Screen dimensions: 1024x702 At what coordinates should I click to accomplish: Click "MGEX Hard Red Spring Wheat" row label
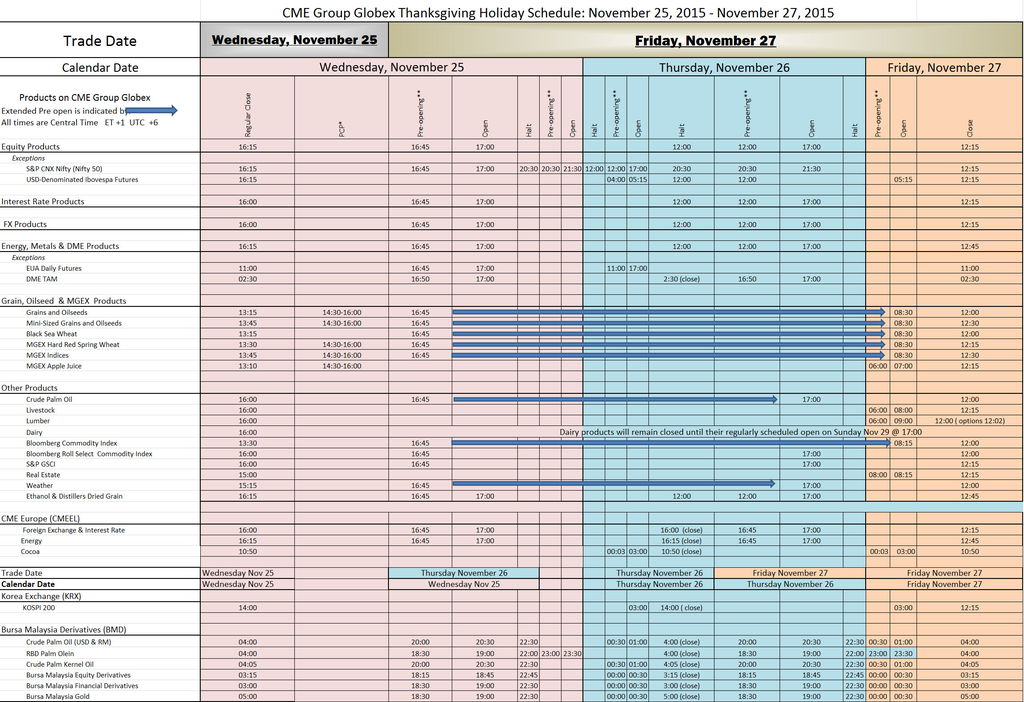click(x=72, y=344)
